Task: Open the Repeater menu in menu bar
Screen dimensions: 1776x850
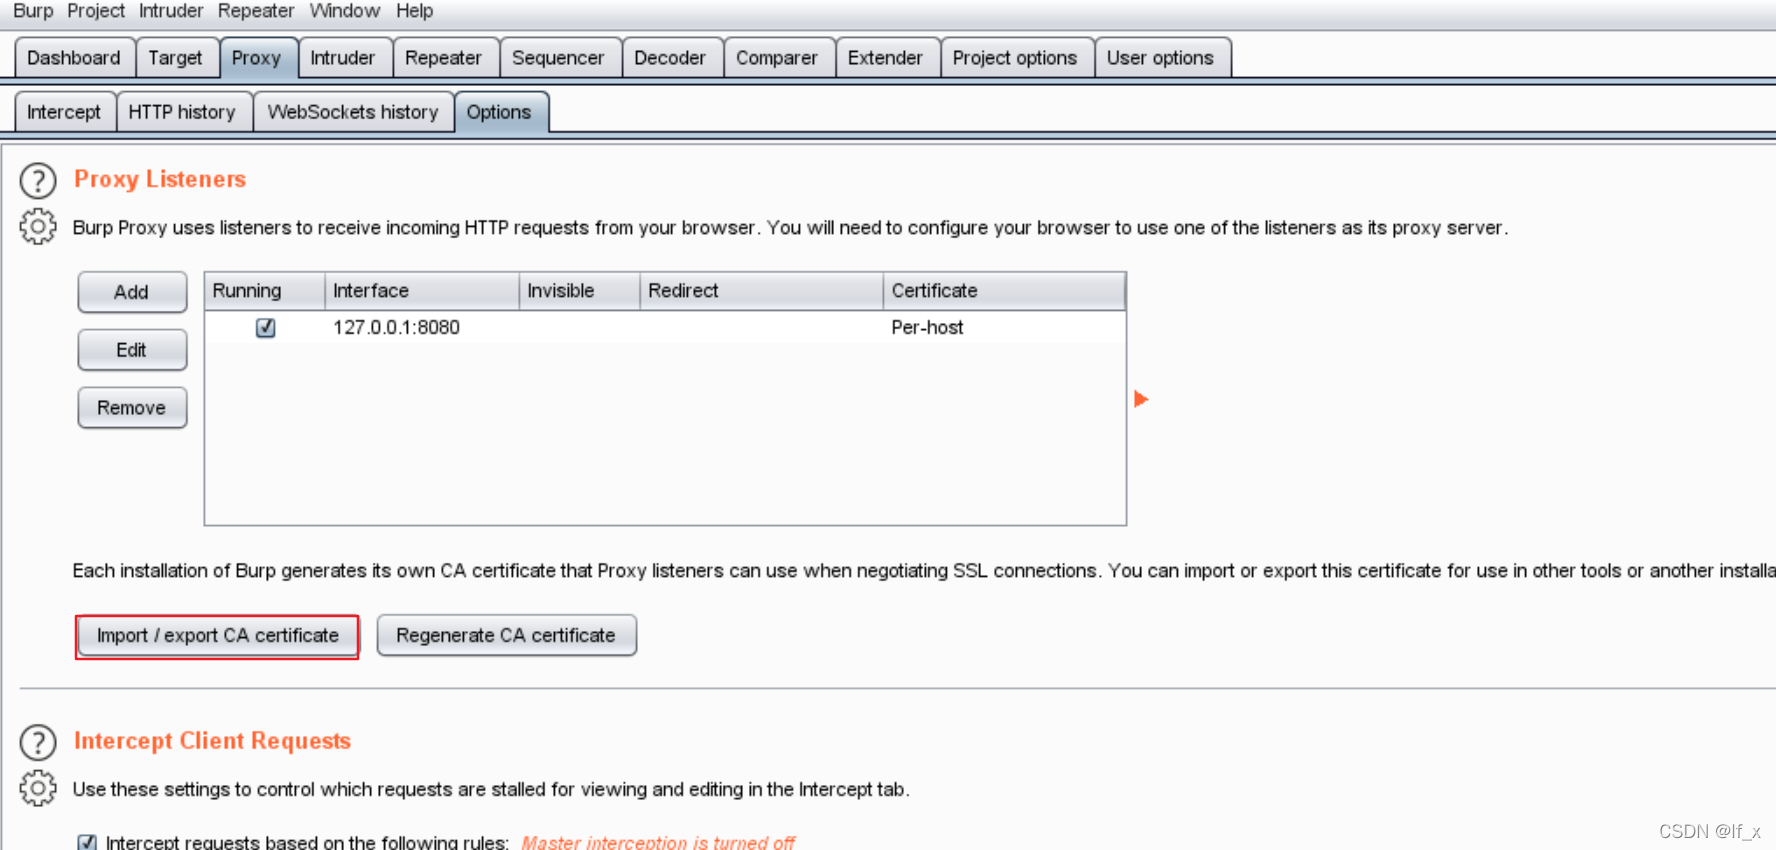Action: click(x=256, y=11)
